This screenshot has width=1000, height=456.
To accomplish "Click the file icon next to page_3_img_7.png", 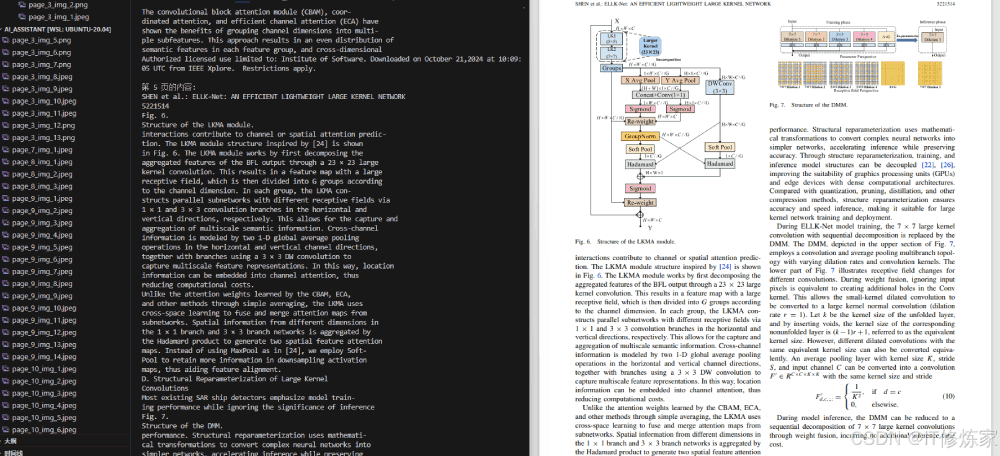I will point(6,64).
